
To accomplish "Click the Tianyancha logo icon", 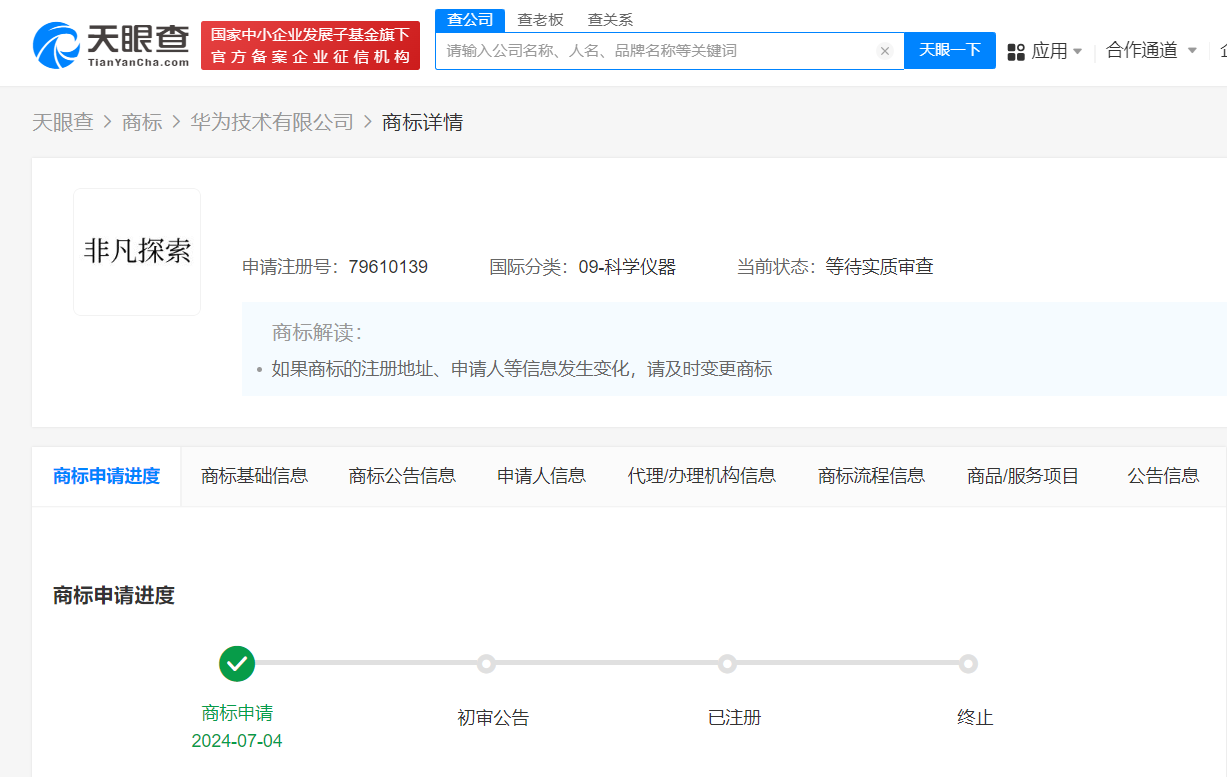I will click(x=60, y=42).
